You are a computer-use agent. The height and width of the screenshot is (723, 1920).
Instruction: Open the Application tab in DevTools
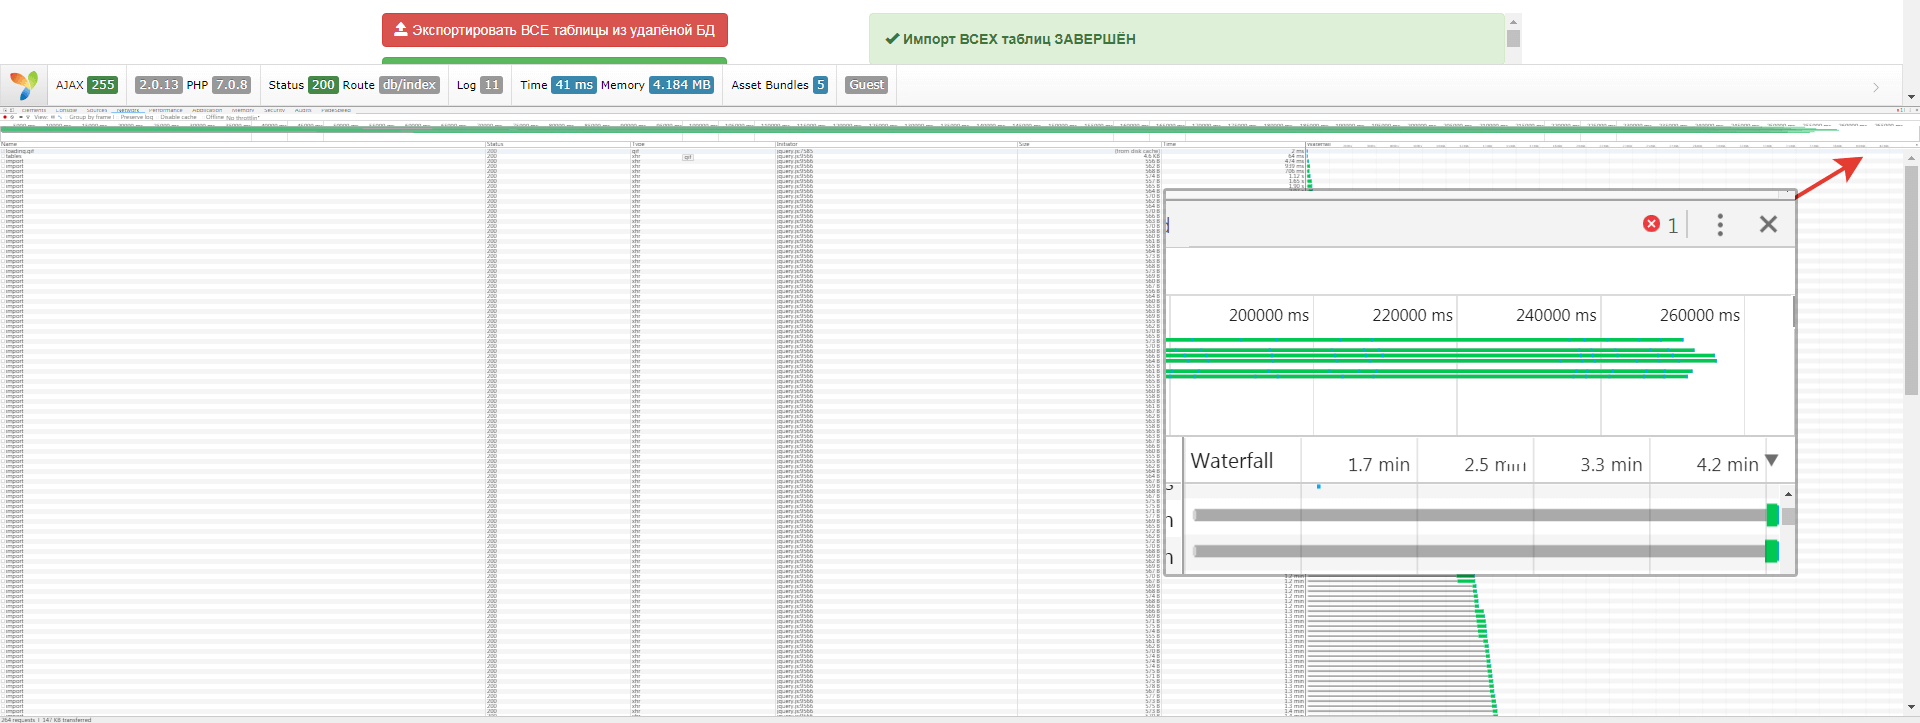coord(207,110)
